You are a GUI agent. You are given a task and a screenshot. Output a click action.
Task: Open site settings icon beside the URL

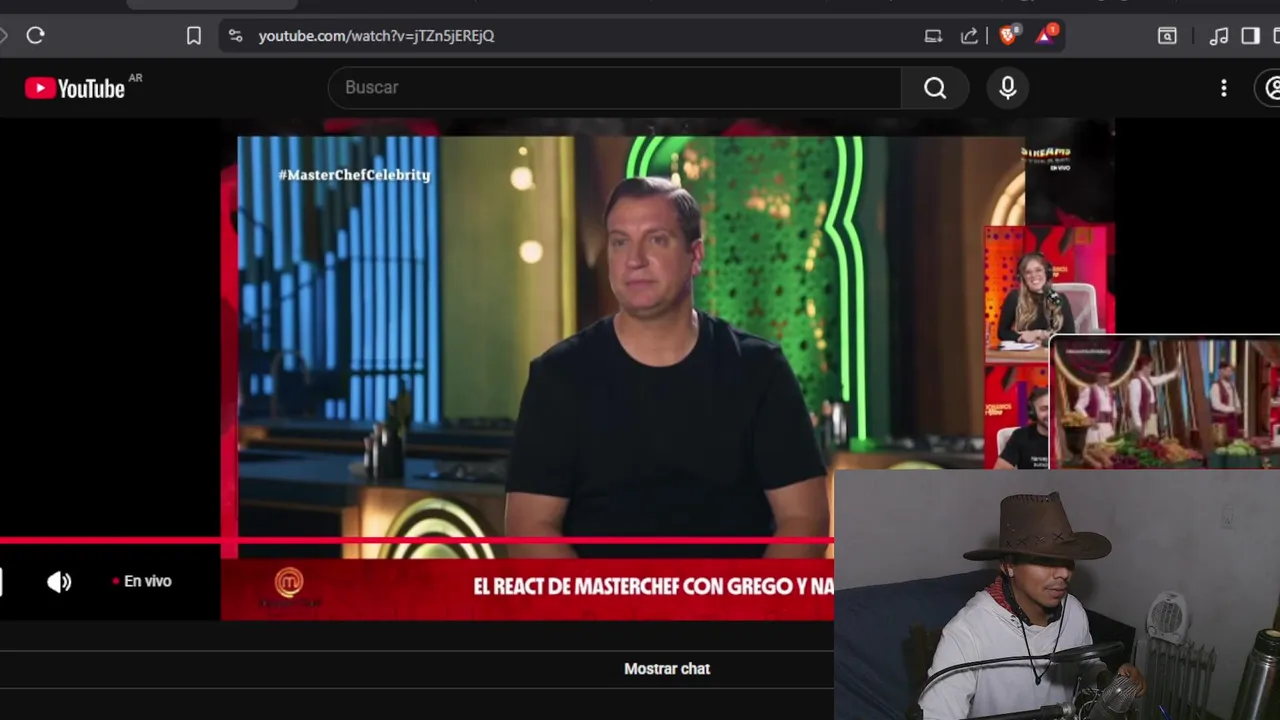[x=235, y=36]
